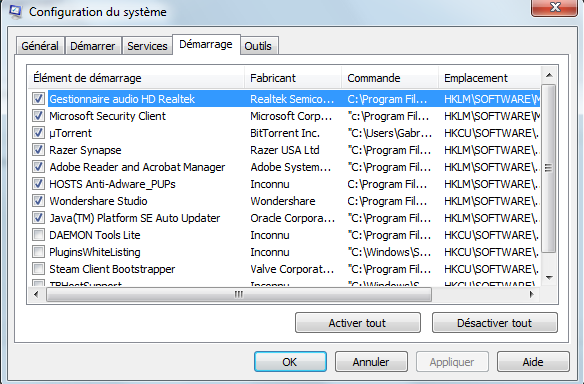The width and height of the screenshot is (584, 384).
Task: Select the Démarrage tab
Action: pos(206,45)
